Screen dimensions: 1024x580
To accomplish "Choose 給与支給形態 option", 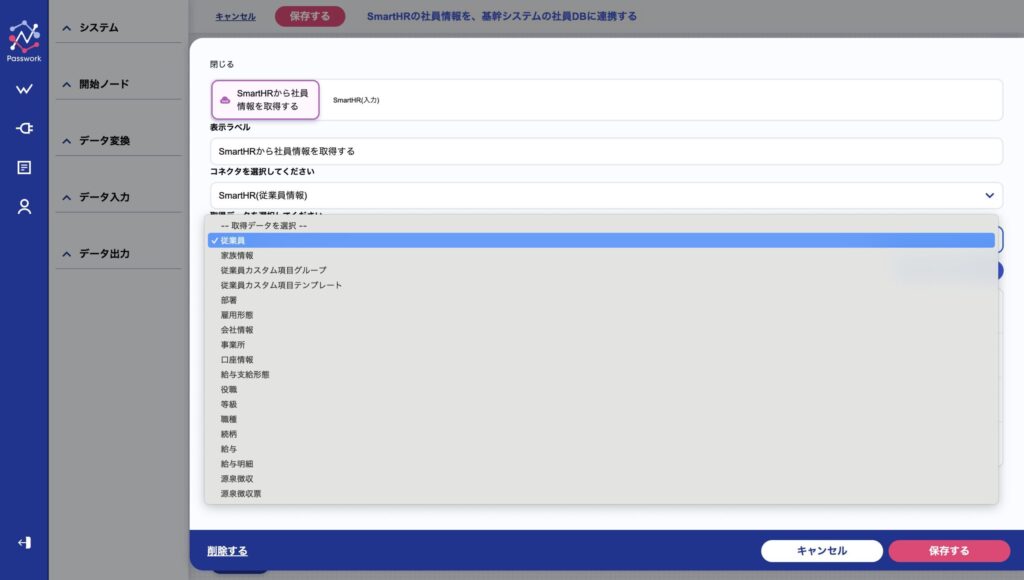I will click(x=601, y=374).
